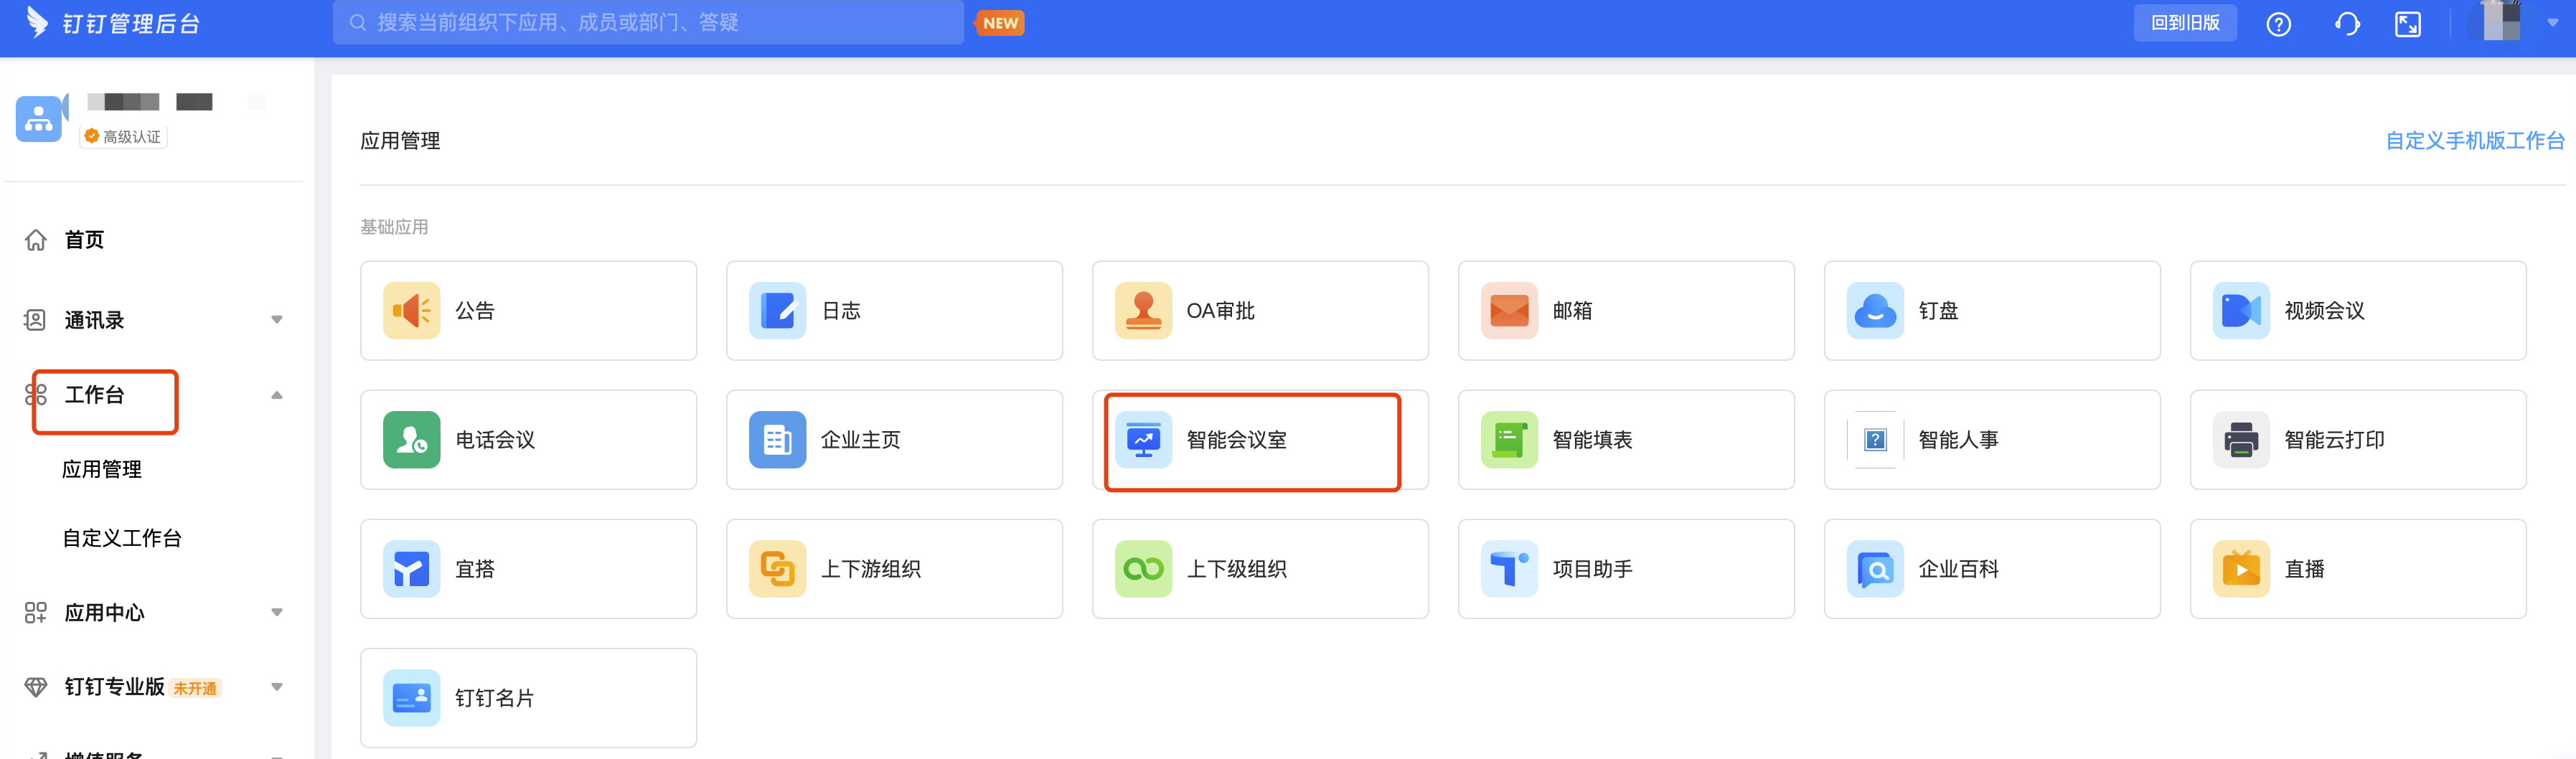Screen dimensions: 2576x759
Task: Expand the 通讯录 menu arrow
Action: pyautogui.click(x=277, y=320)
